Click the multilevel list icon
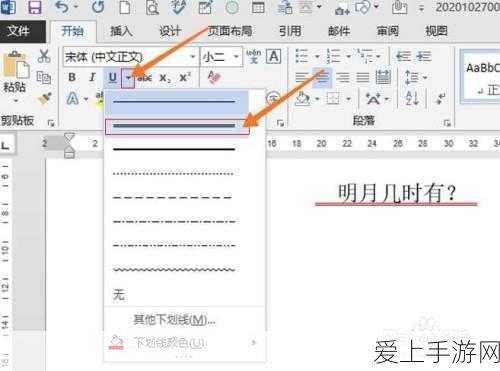This screenshot has width=500, height=371. (x=365, y=56)
